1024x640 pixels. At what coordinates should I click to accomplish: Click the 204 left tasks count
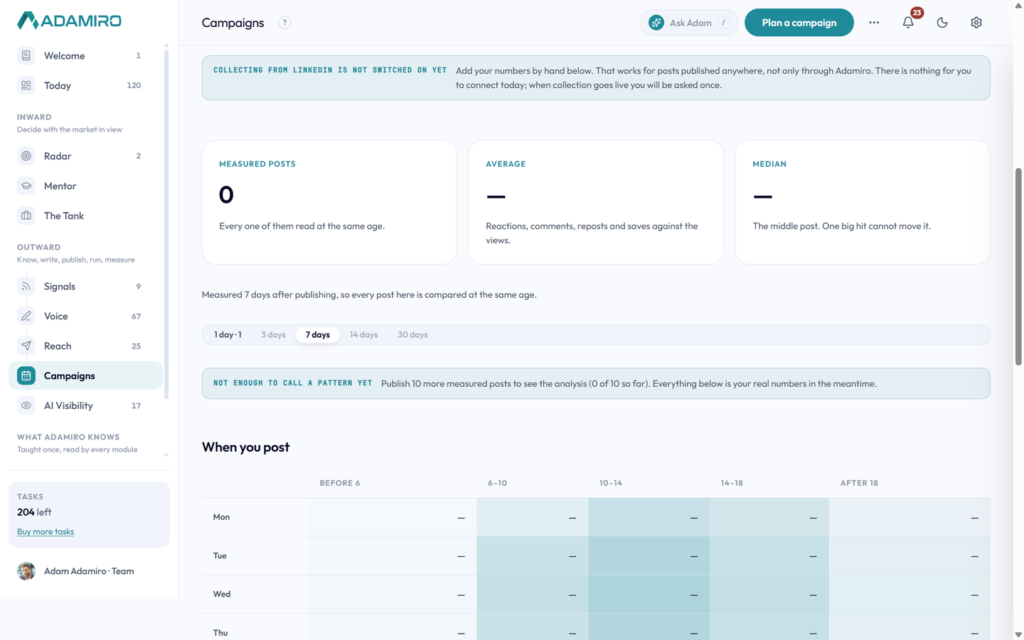[x=34, y=512]
